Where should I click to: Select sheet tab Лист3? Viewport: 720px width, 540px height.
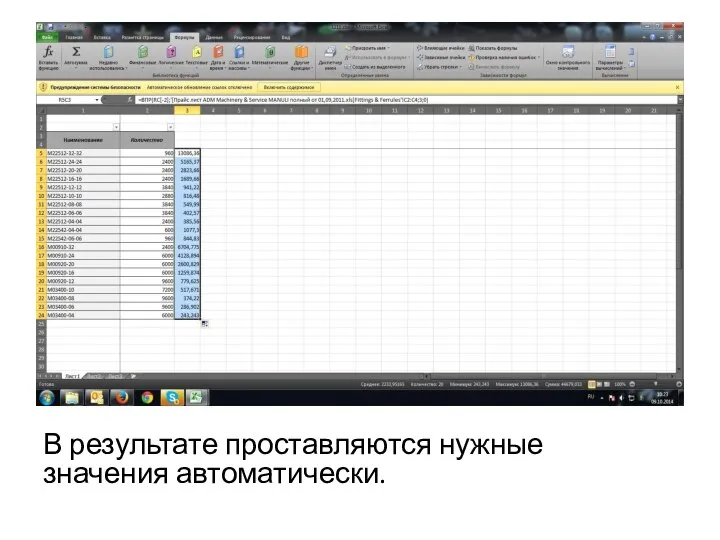point(116,376)
